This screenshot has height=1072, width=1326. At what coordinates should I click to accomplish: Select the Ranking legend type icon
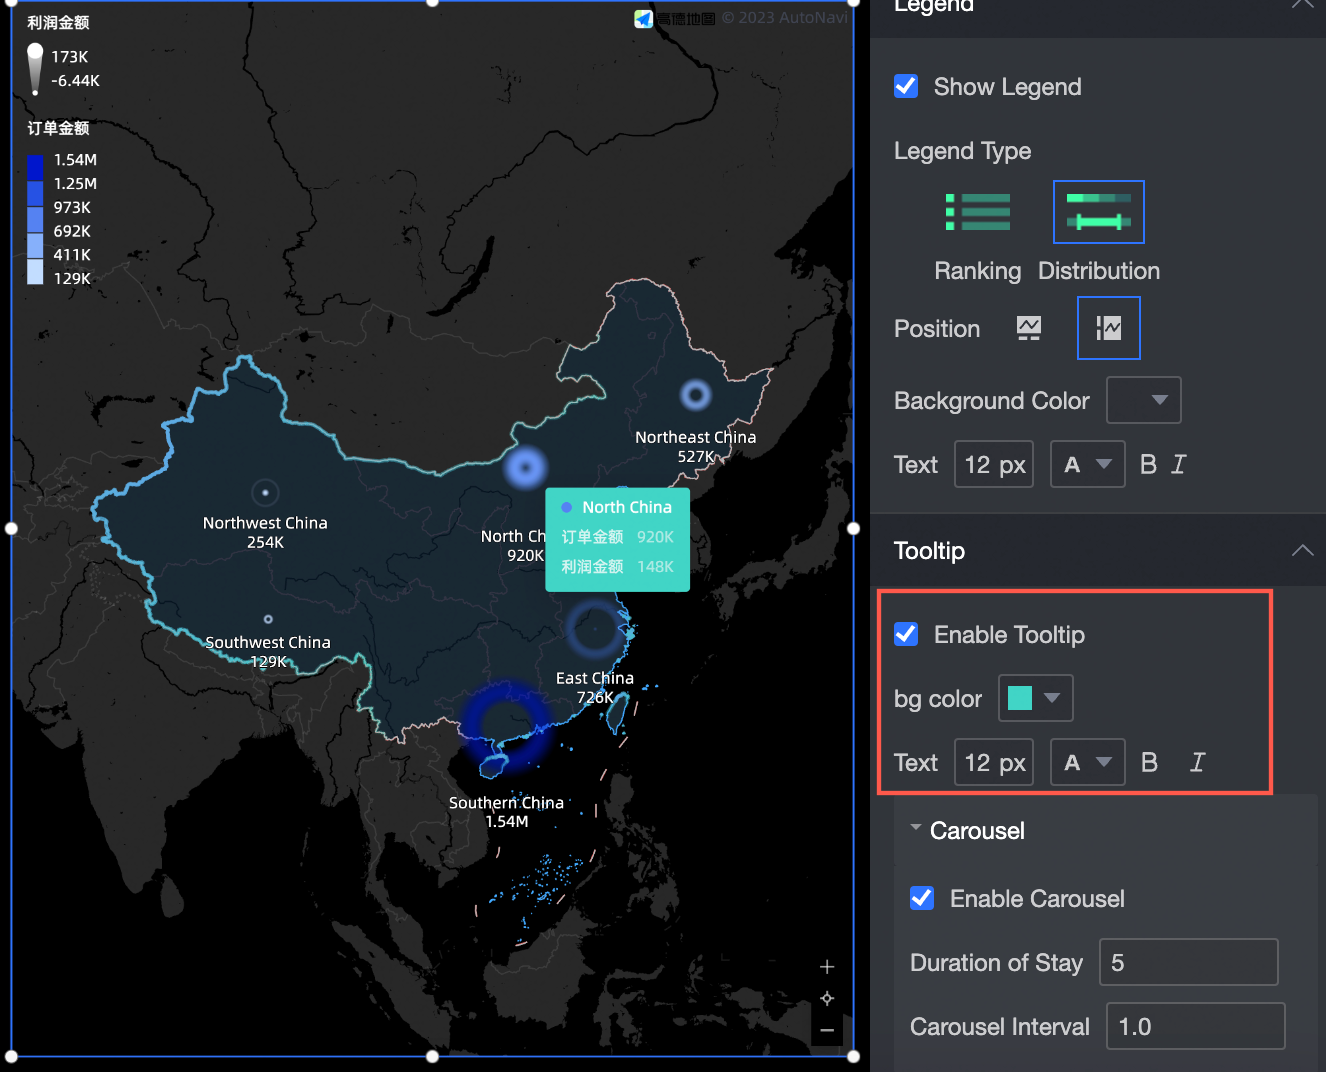[x=977, y=211]
